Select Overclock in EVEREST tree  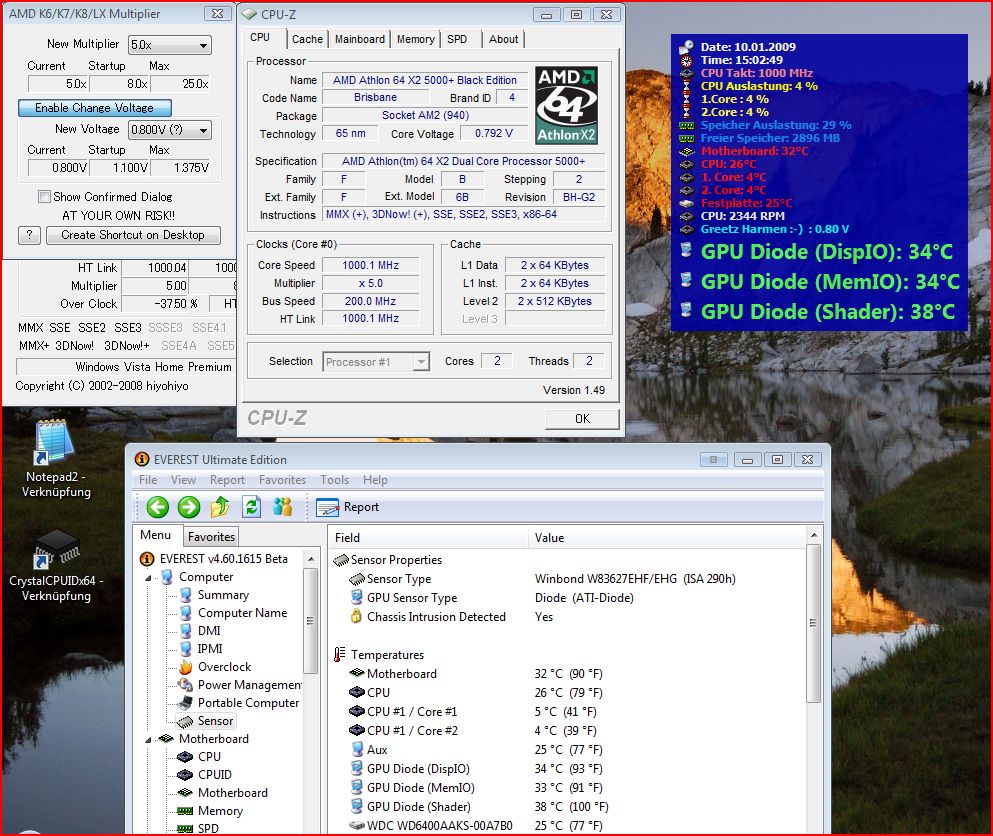(x=224, y=667)
